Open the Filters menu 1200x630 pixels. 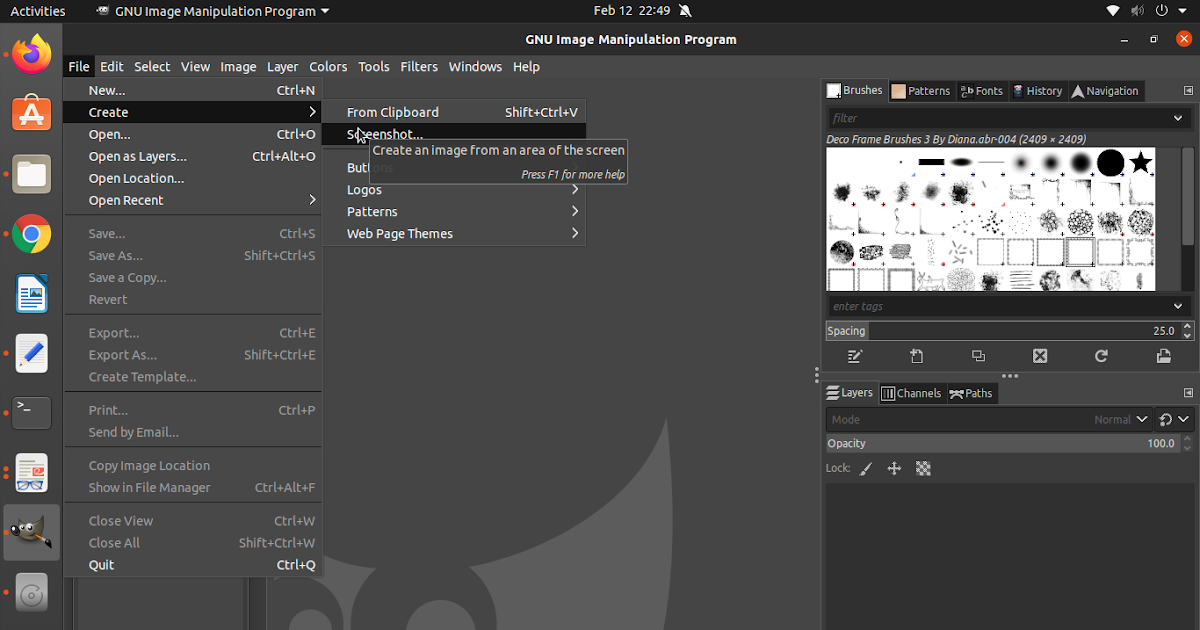click(419, 66)
